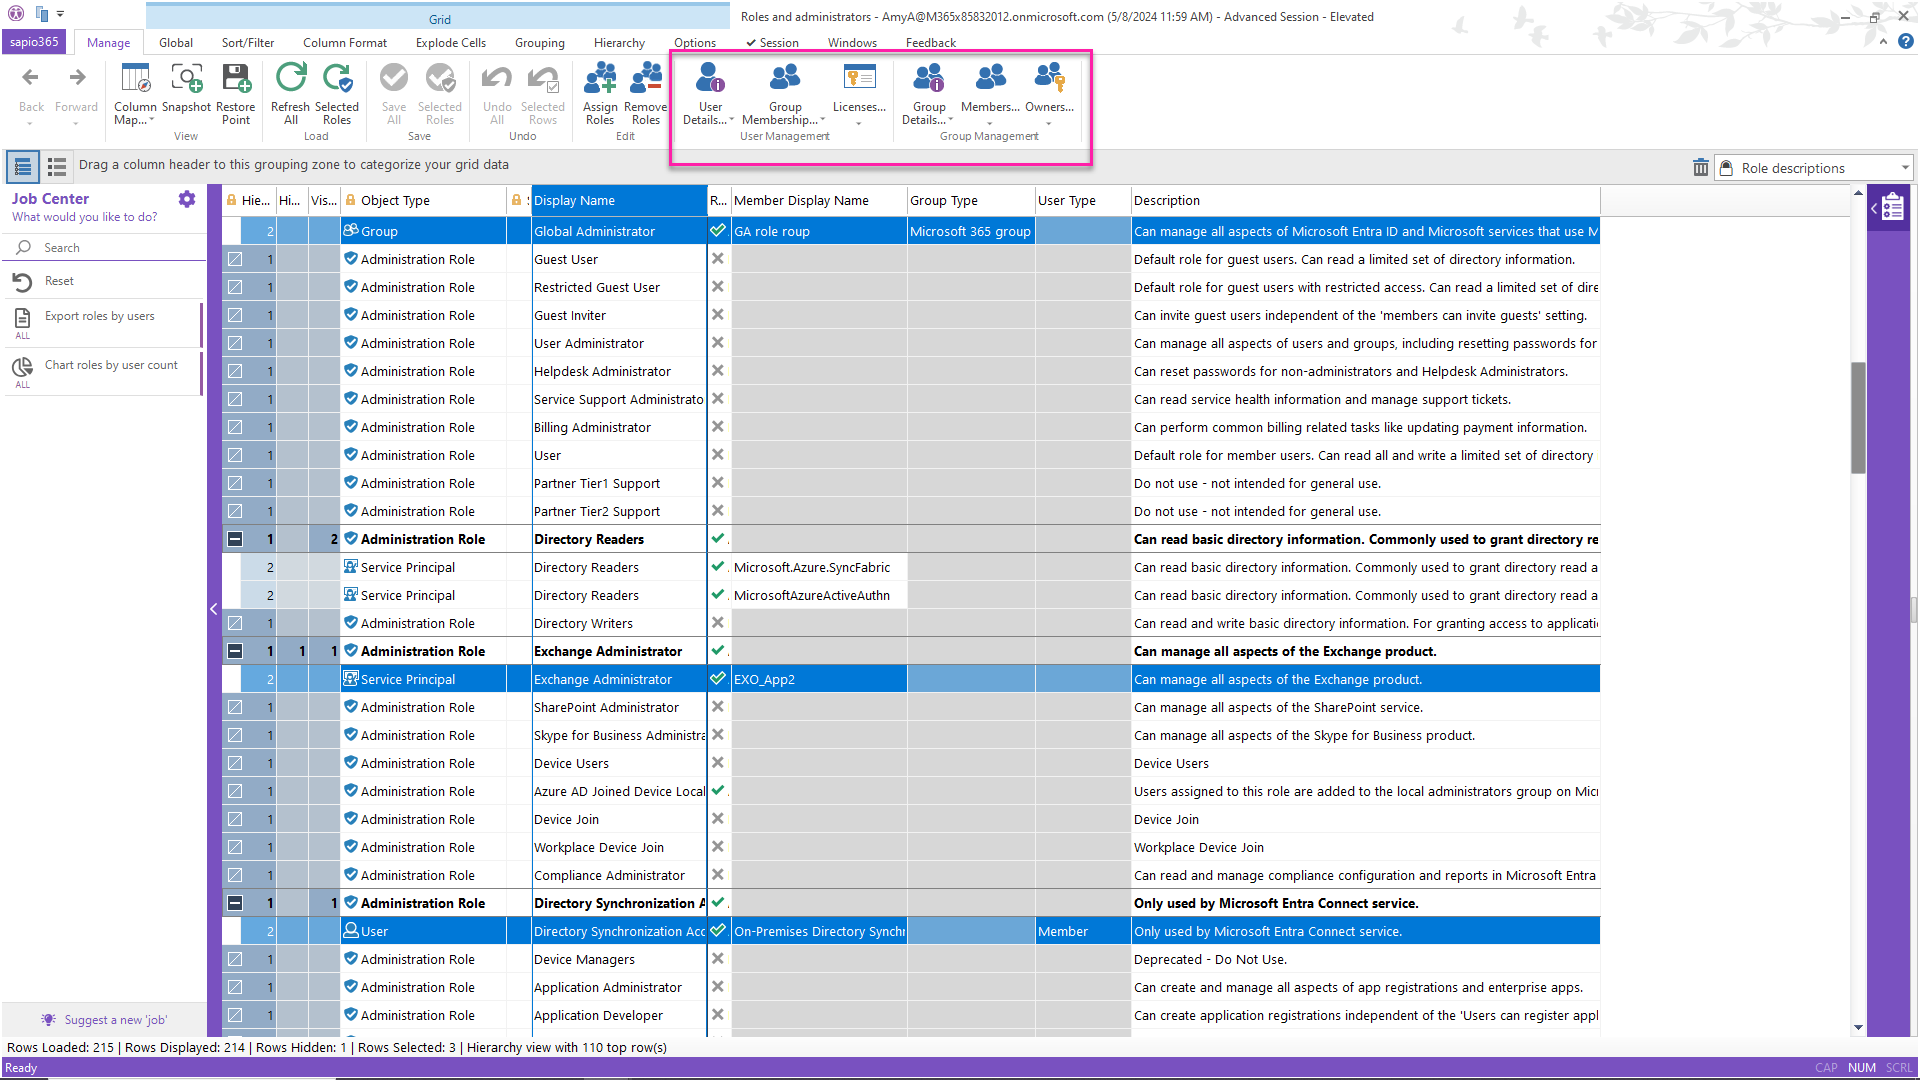Switch to hierarchy list view icon
Image resolution: width=1920 pixels, height=1080 pixels.
coord(23,166)
